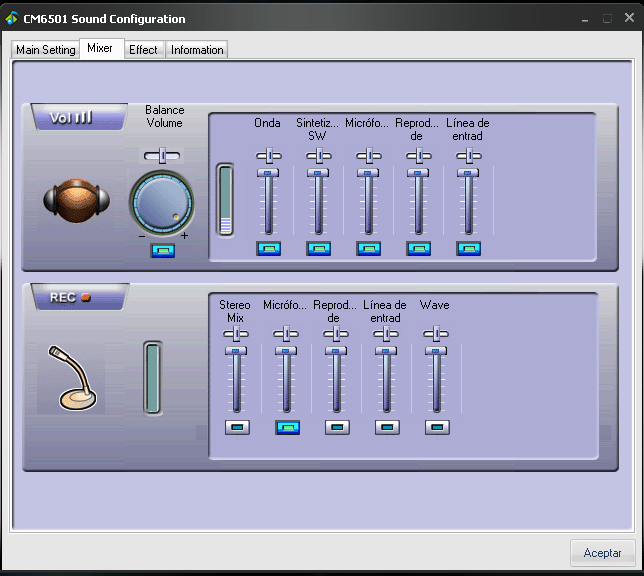The width and height of the screenshot is (644, 576).
Task: Toggle the playback Línea de entrad mute
Action: [469, 248]
